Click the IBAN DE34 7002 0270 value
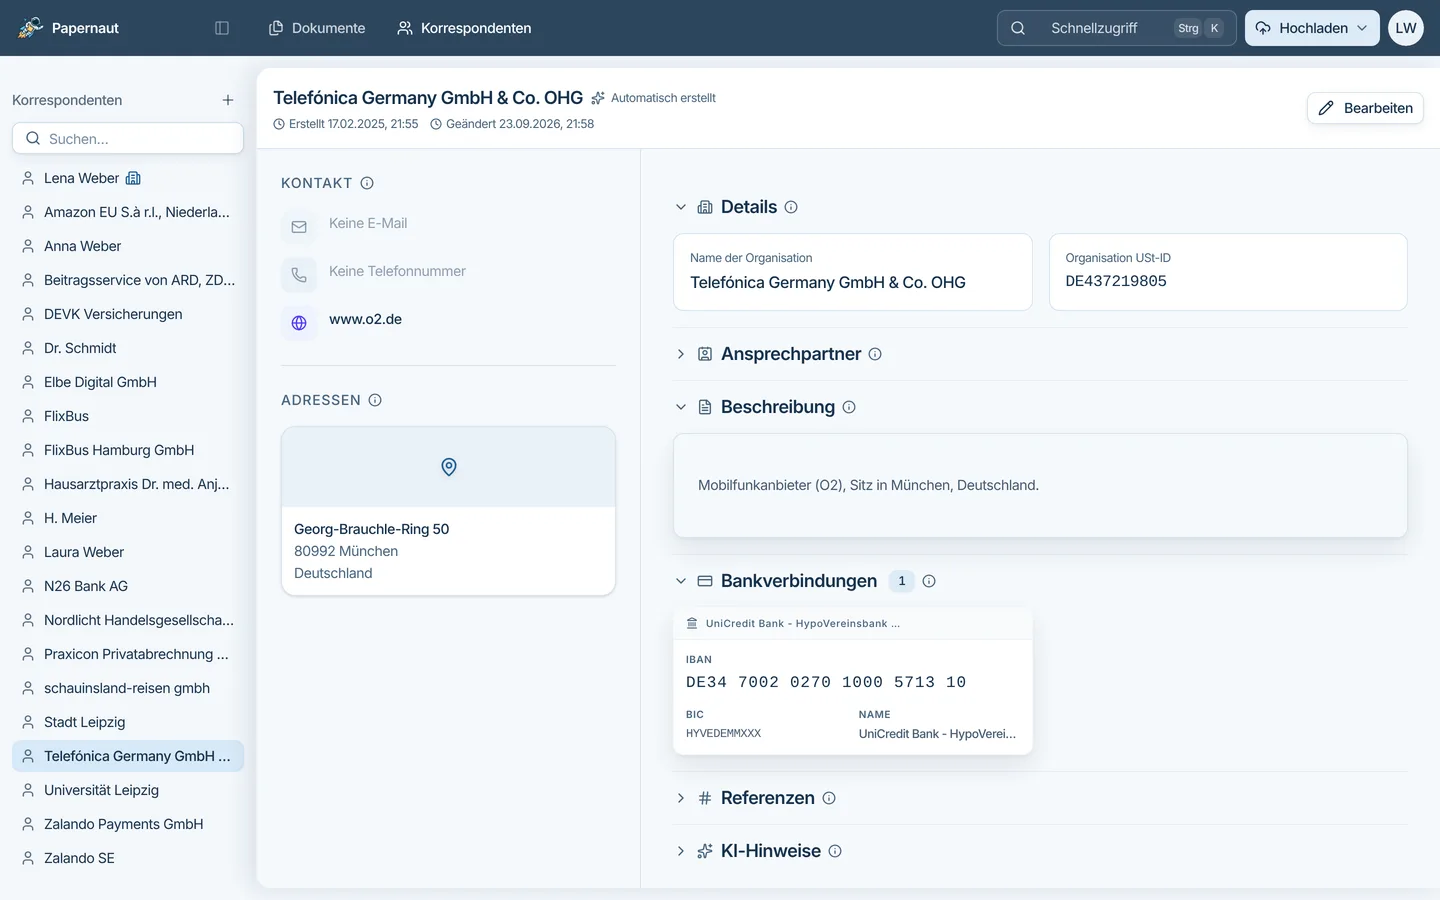Screen dimensions: 1440x900 pyautogui.click(x=826, y=682)
